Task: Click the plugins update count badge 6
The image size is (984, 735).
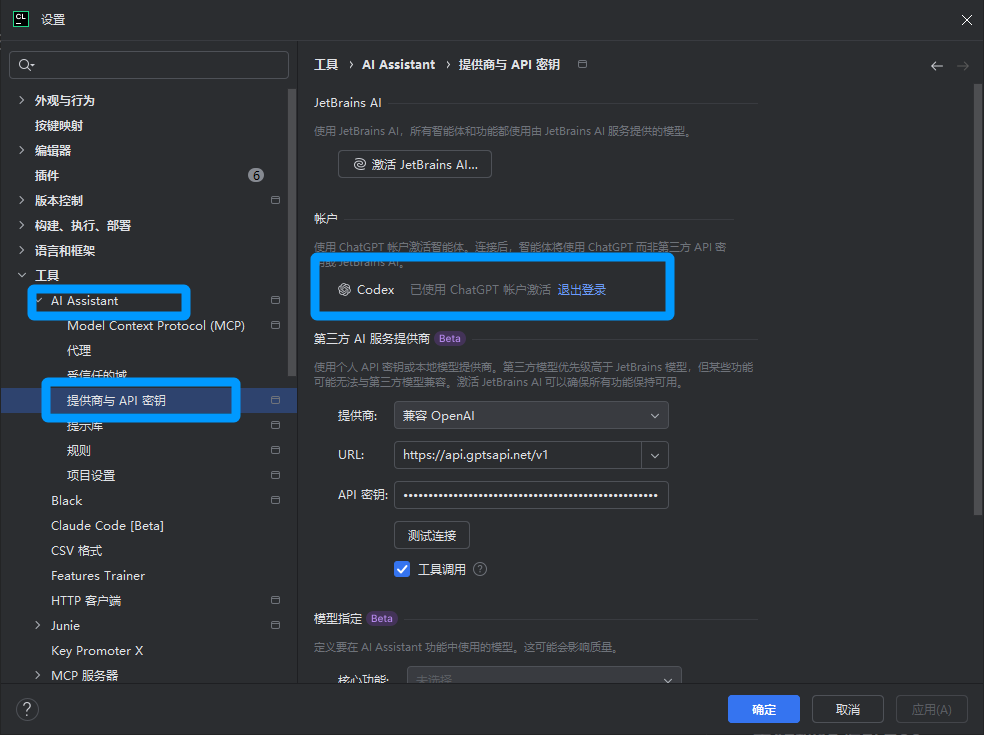Action: (256, 175)
